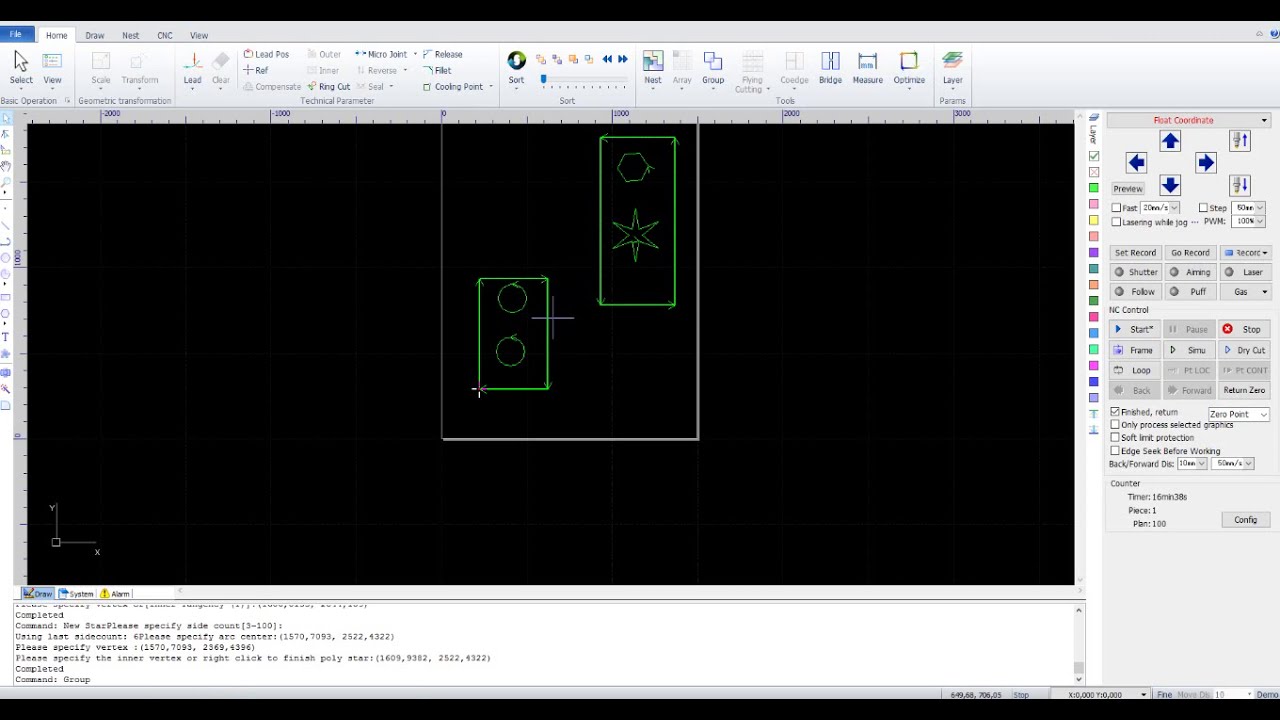Click the sort backward double-arrow icon
1280x720 pixels.
click(607, 59)
